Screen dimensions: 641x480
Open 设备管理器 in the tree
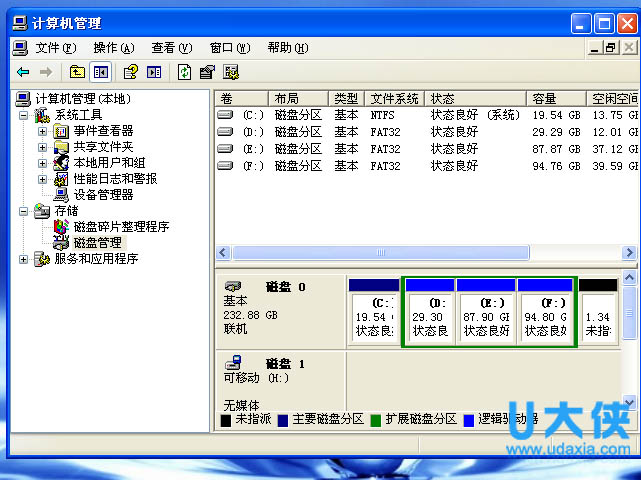[103, 195]
